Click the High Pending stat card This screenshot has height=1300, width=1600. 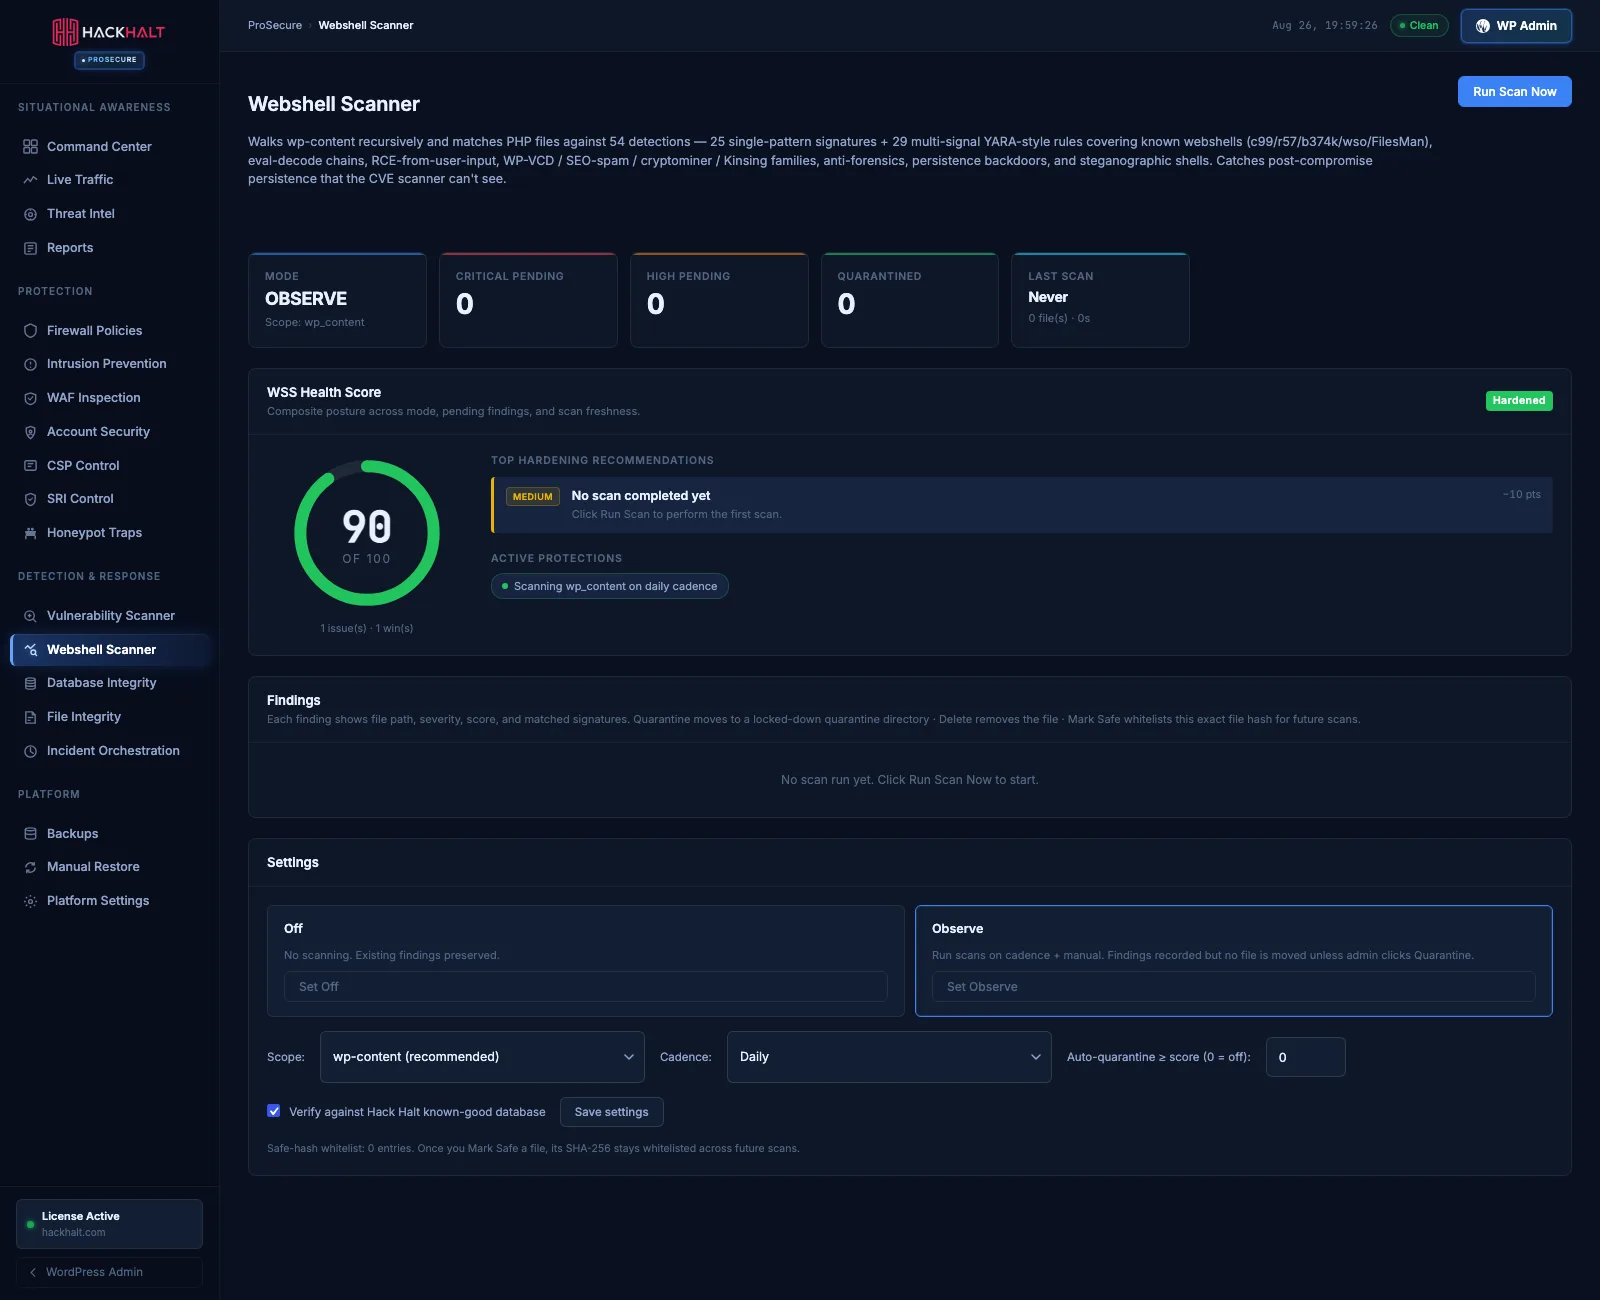719,300
